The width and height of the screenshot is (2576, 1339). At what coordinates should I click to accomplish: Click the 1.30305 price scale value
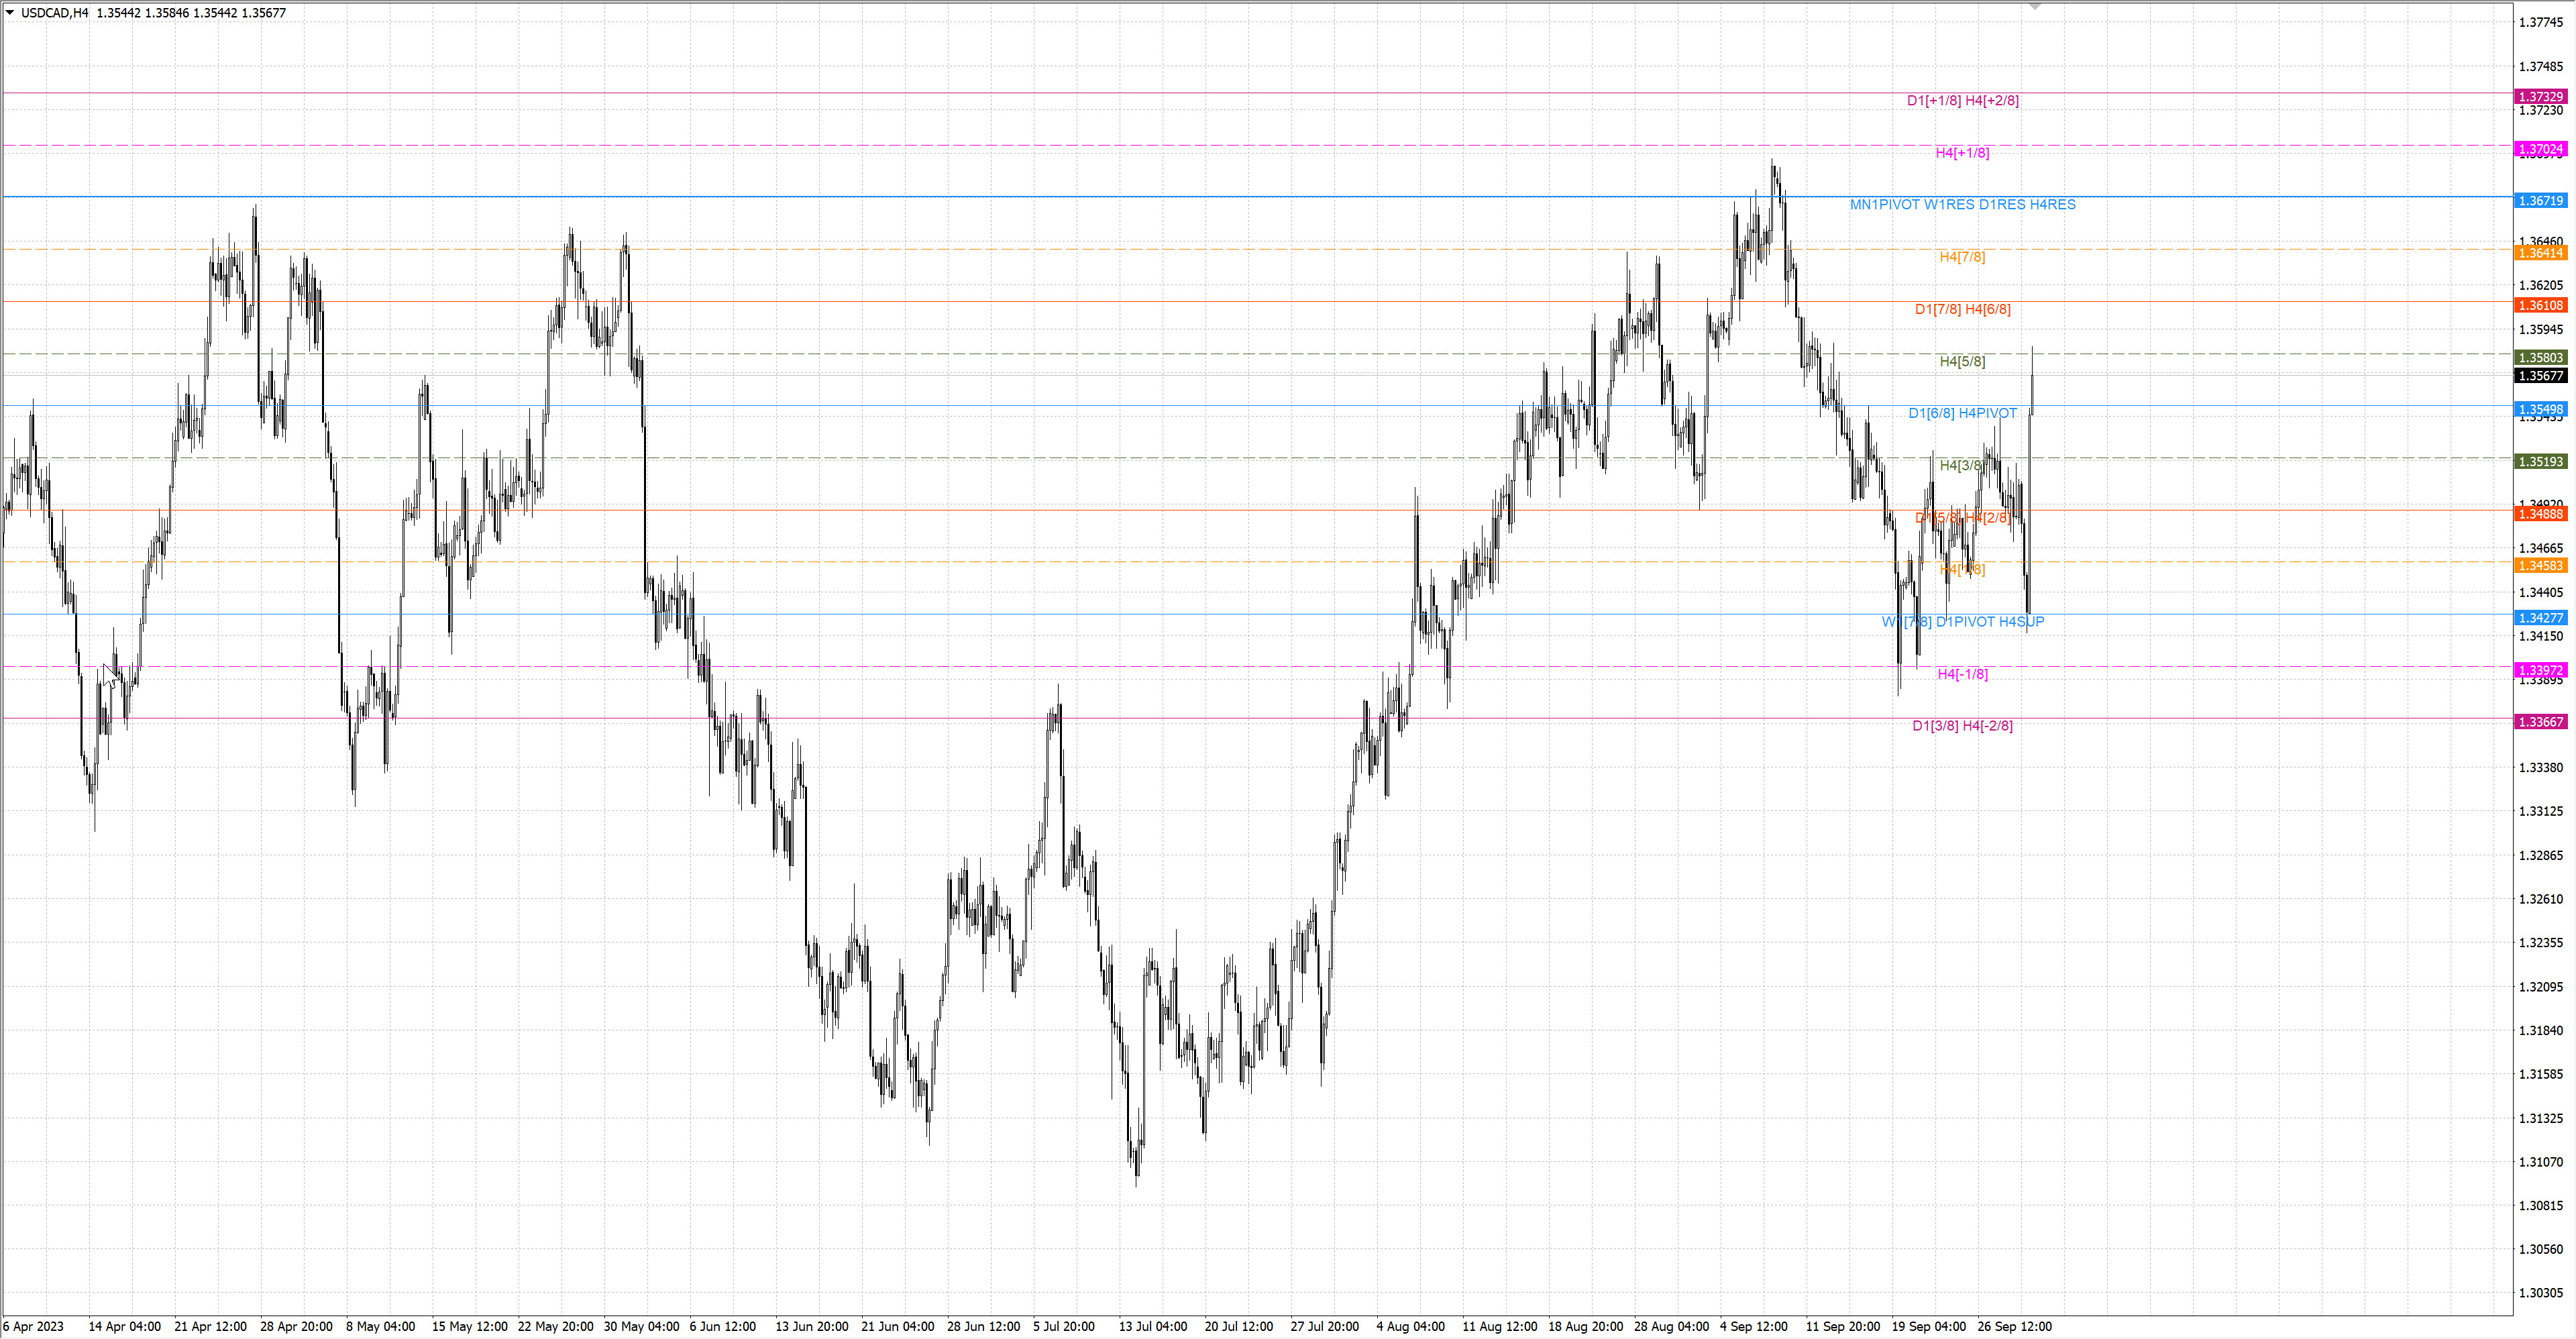click(2540, 1293)
